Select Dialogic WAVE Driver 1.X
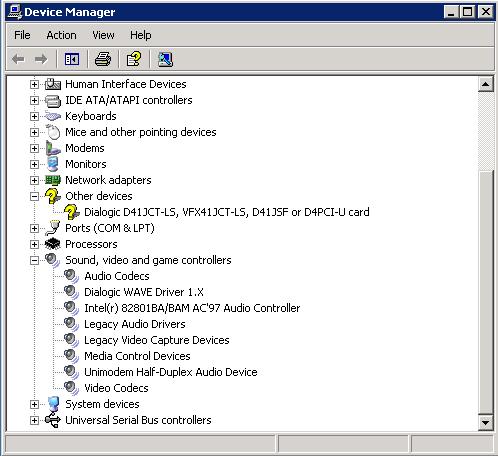Screen dimensions: 498x456 (x=144, y=292)
